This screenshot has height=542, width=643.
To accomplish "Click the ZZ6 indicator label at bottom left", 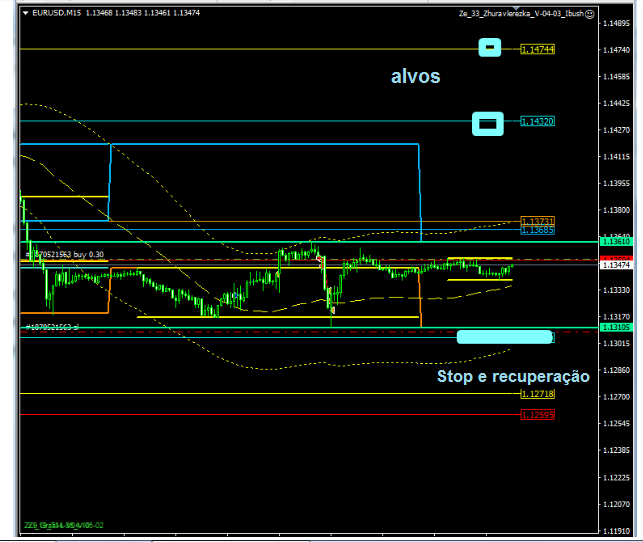I will tap(64, 525).
